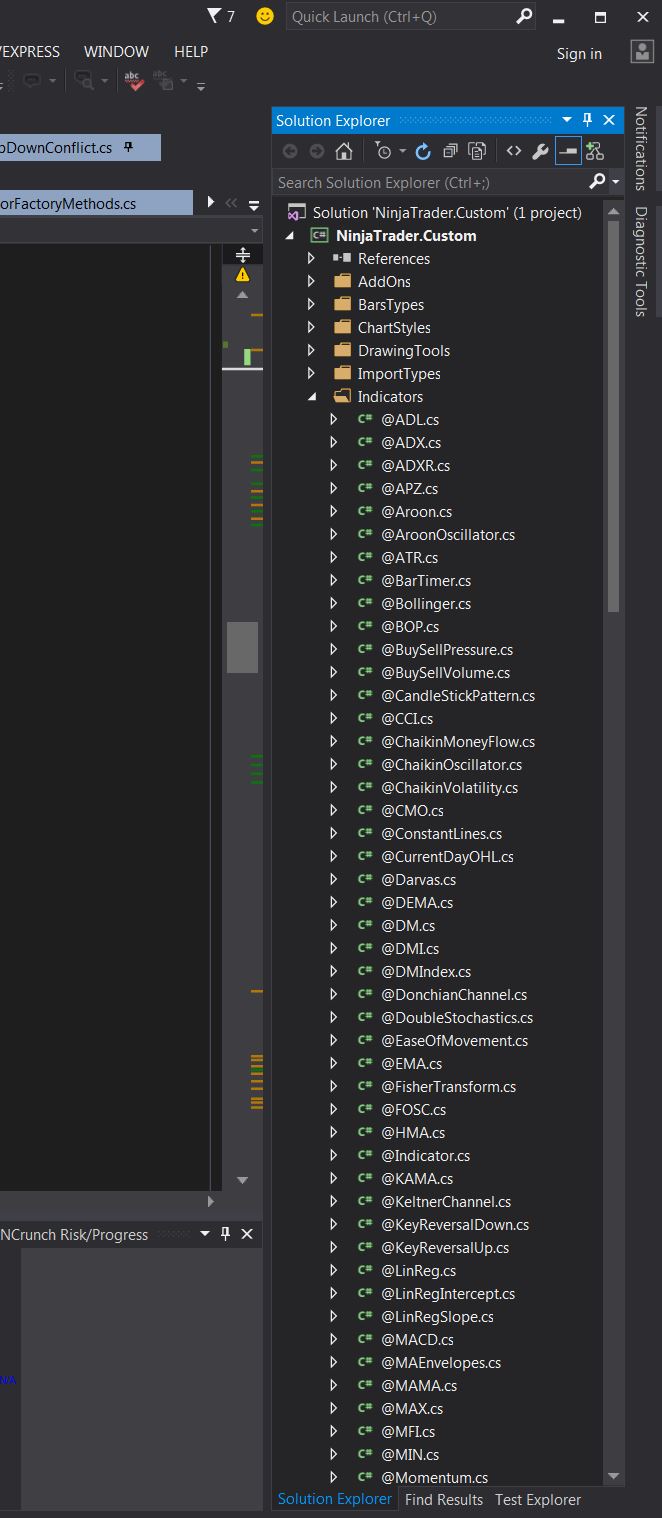Open the dropdown arrow beside the clock filter icon
This screenshot has height=1518, width=662.
pos(402,151)
